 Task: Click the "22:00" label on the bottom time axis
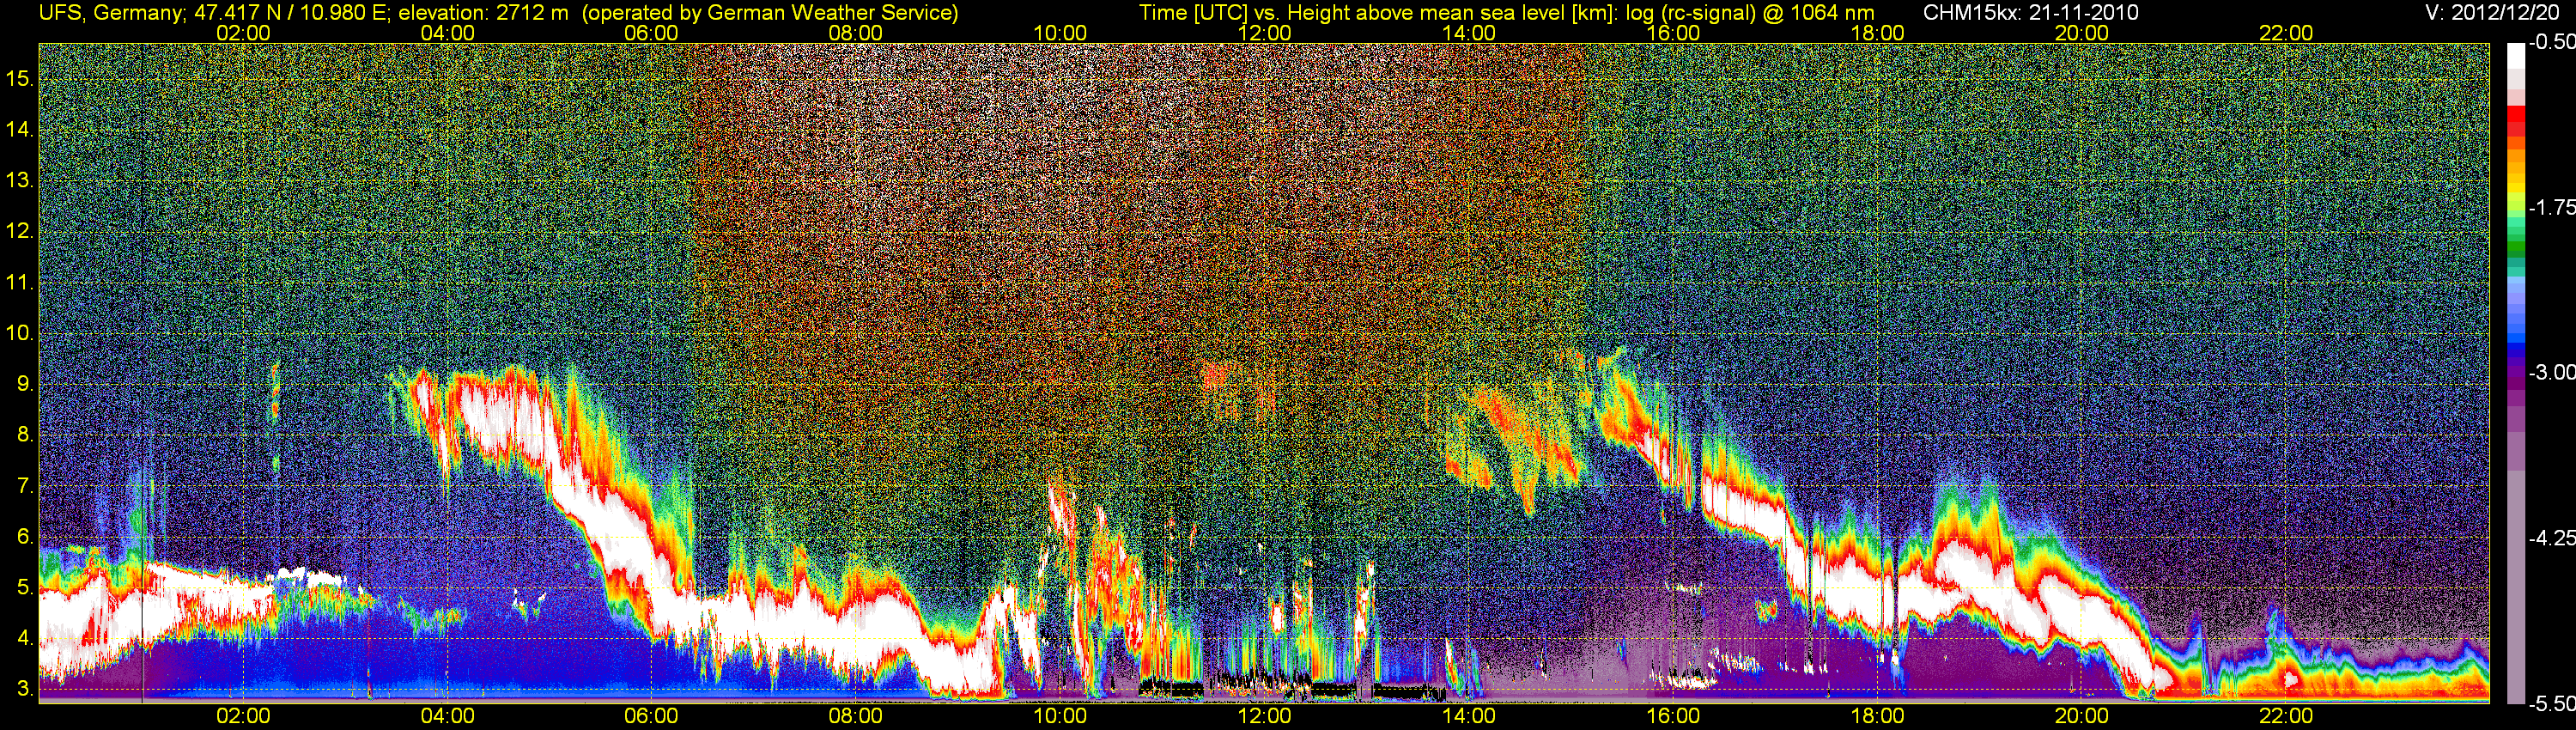tap(2286, 716)
